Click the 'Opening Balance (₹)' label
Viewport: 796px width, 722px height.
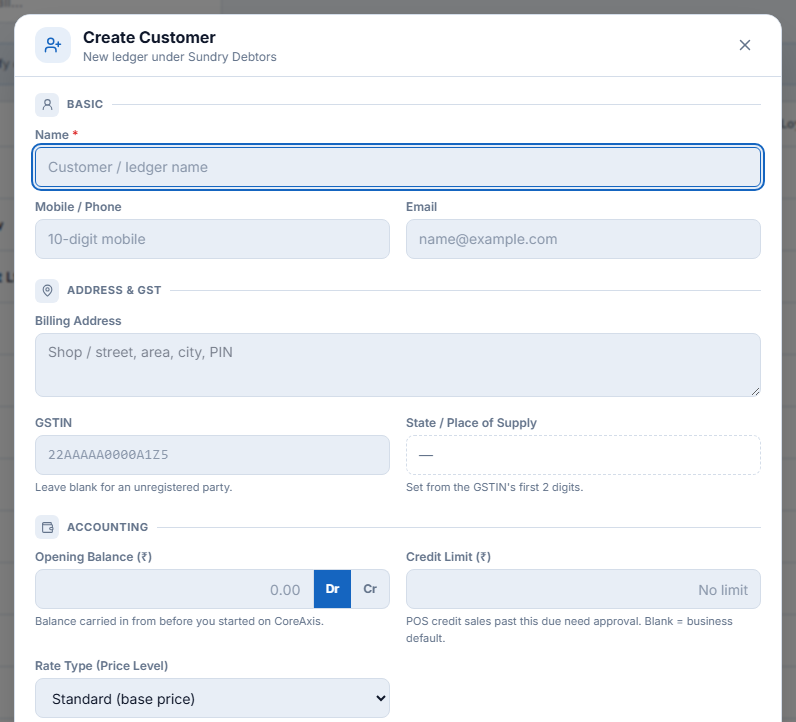[93, 556]
